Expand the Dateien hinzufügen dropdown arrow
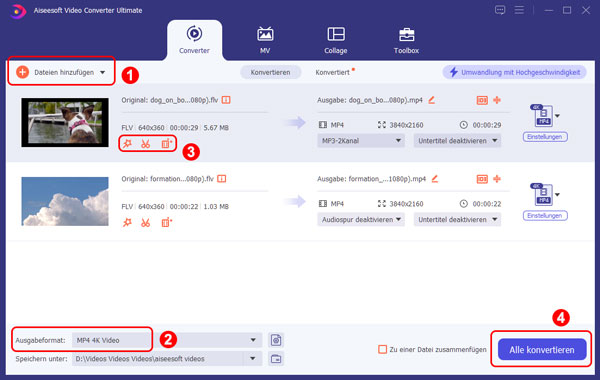Image resolution: width=600 pixels, height=380 pixels. 103,72
